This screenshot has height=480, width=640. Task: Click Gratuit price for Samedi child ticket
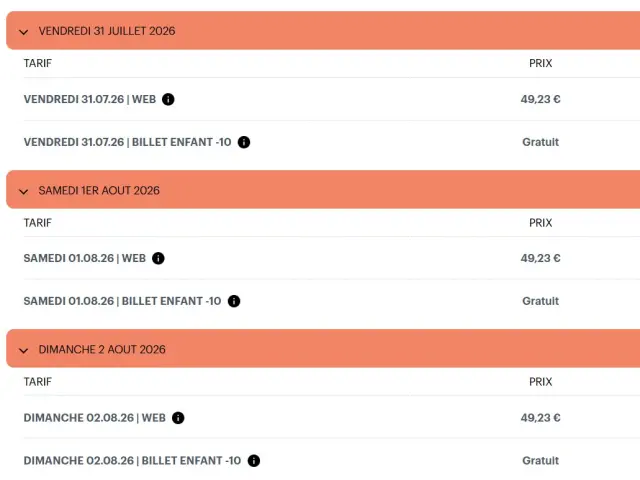(x=540, y=301)
